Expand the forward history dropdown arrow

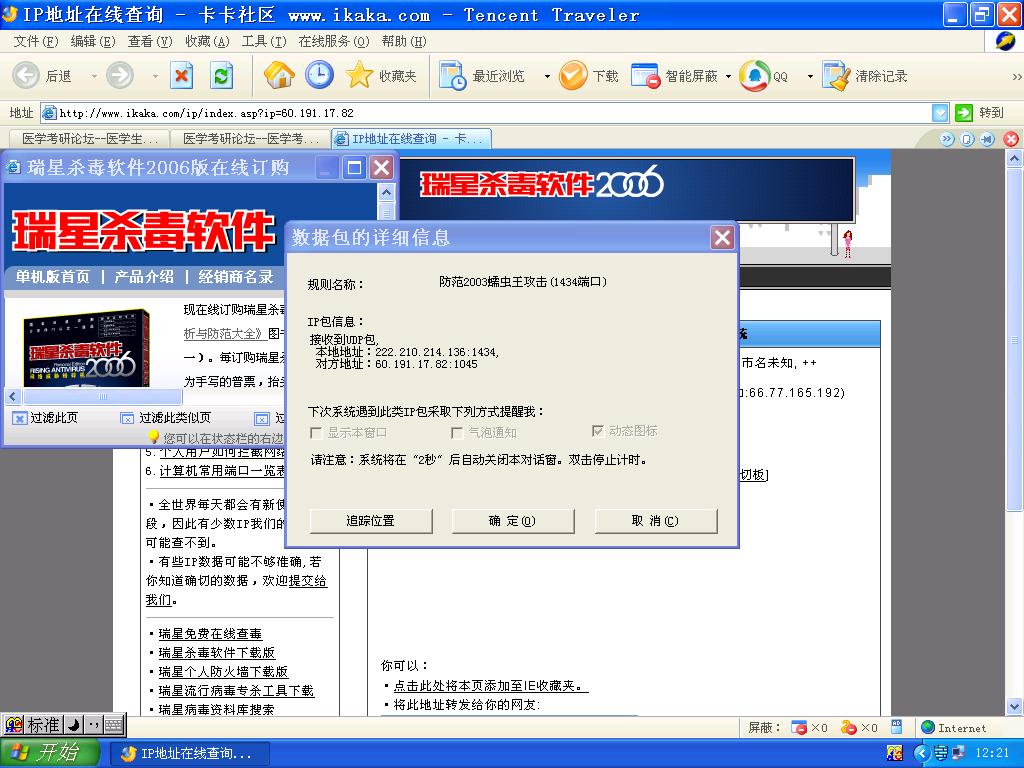(155, 76)
